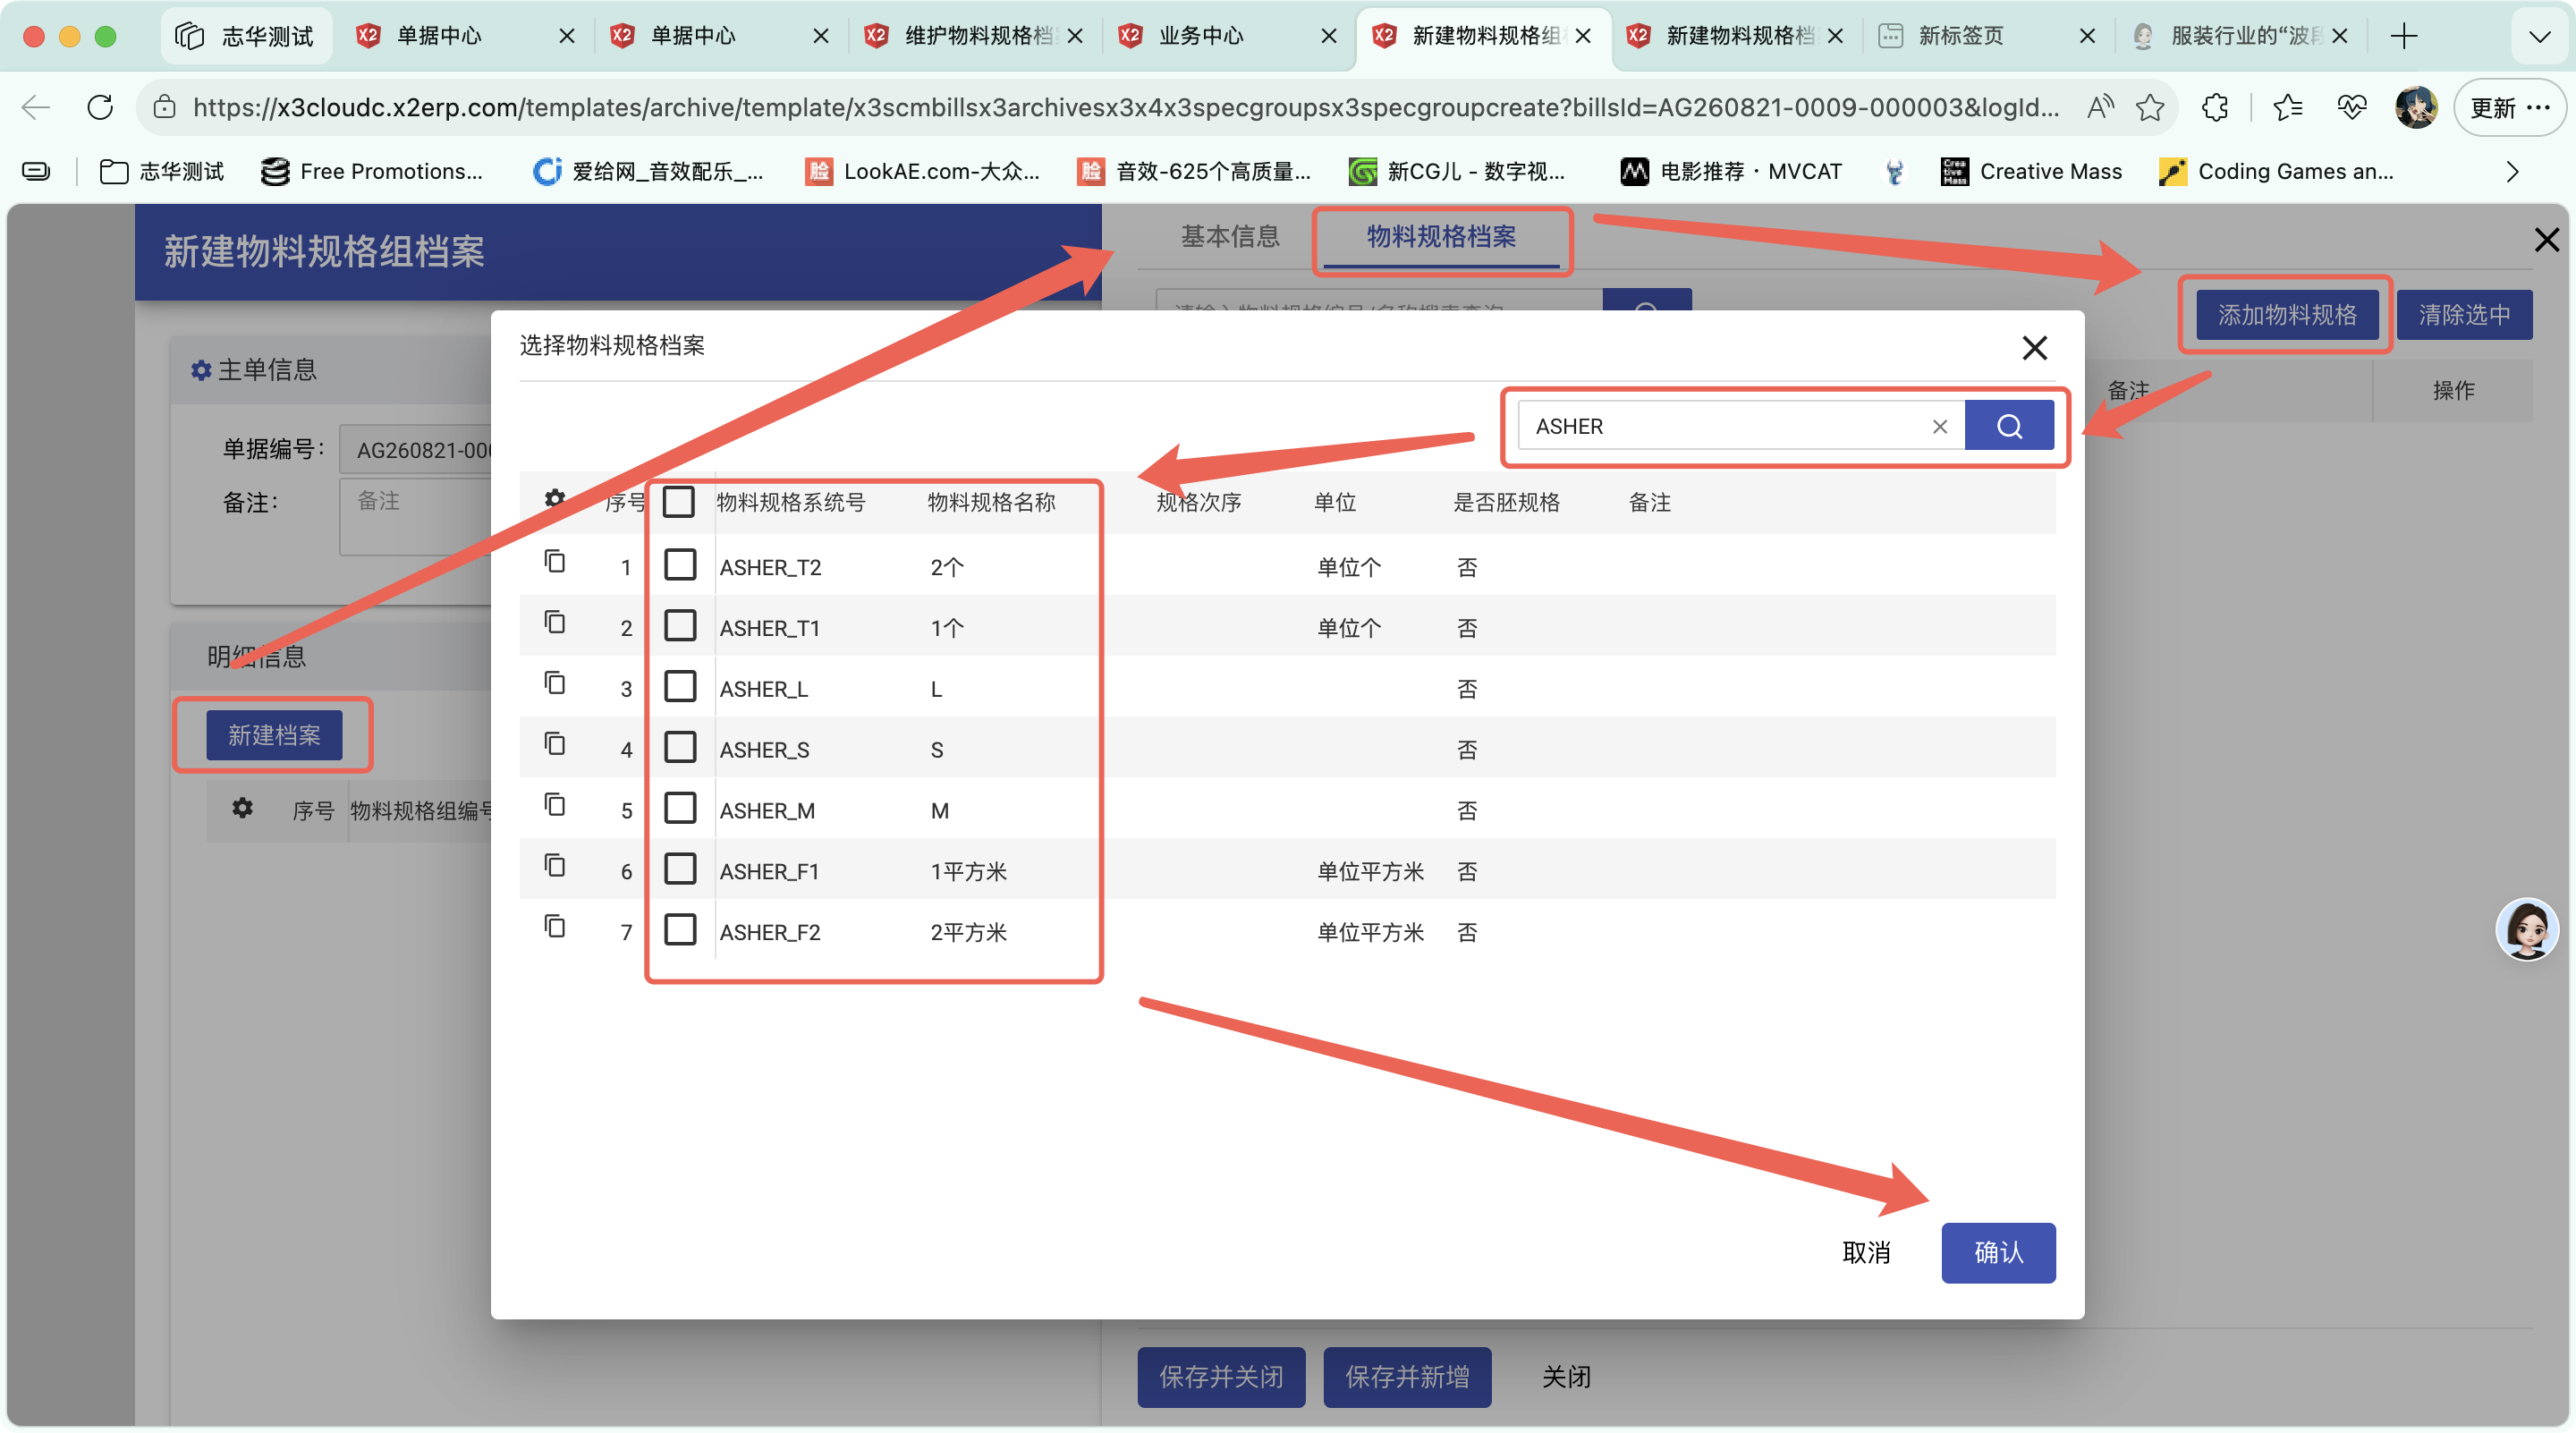Image resolution: width=2576 pixels, height=1433 pixels.
Task: Open gear settings in 明细信息 table
Action: click(242, 808)
